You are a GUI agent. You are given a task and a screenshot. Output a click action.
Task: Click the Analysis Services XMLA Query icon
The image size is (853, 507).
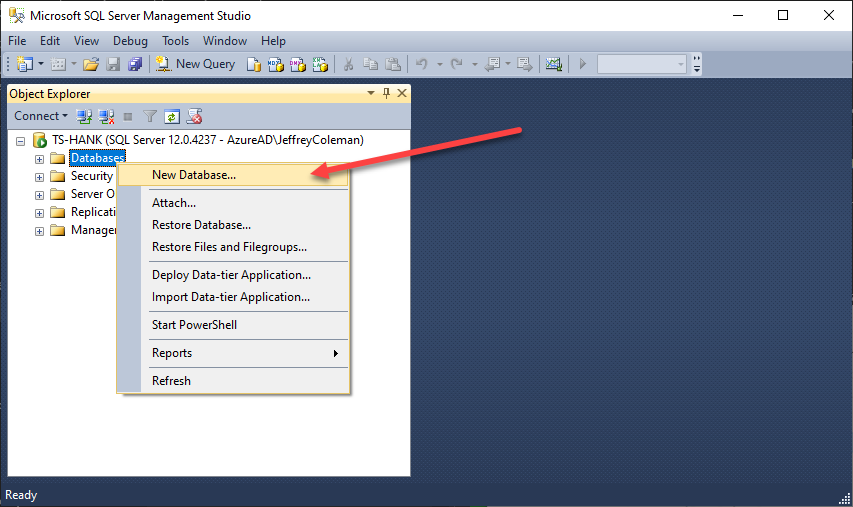(320, 64)
